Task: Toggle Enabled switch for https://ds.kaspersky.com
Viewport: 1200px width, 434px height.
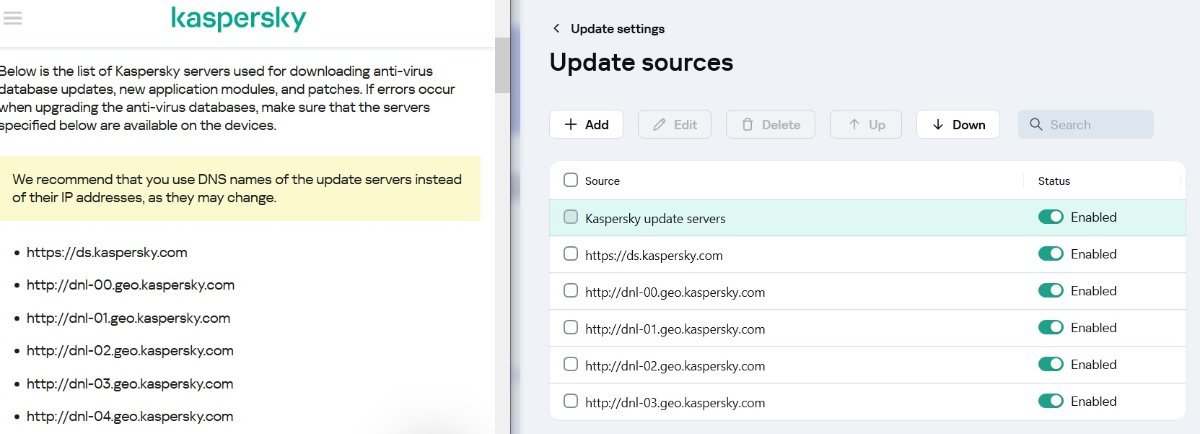Action: pos(1050,254)
